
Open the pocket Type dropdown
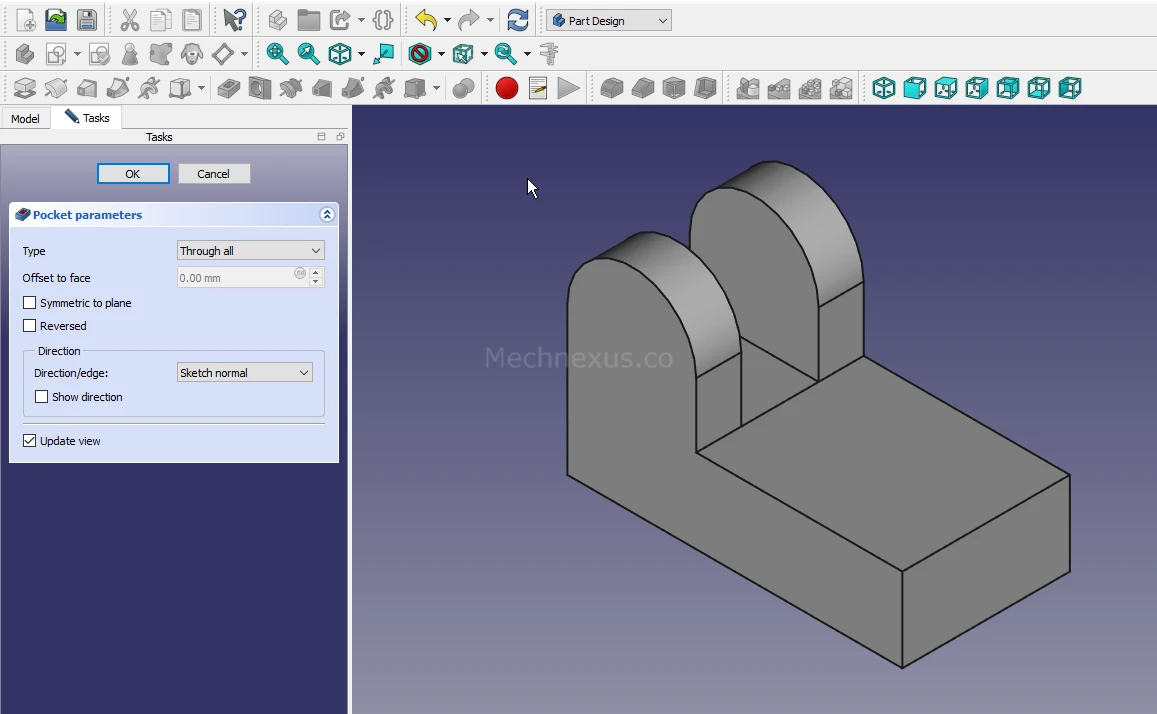250,251
